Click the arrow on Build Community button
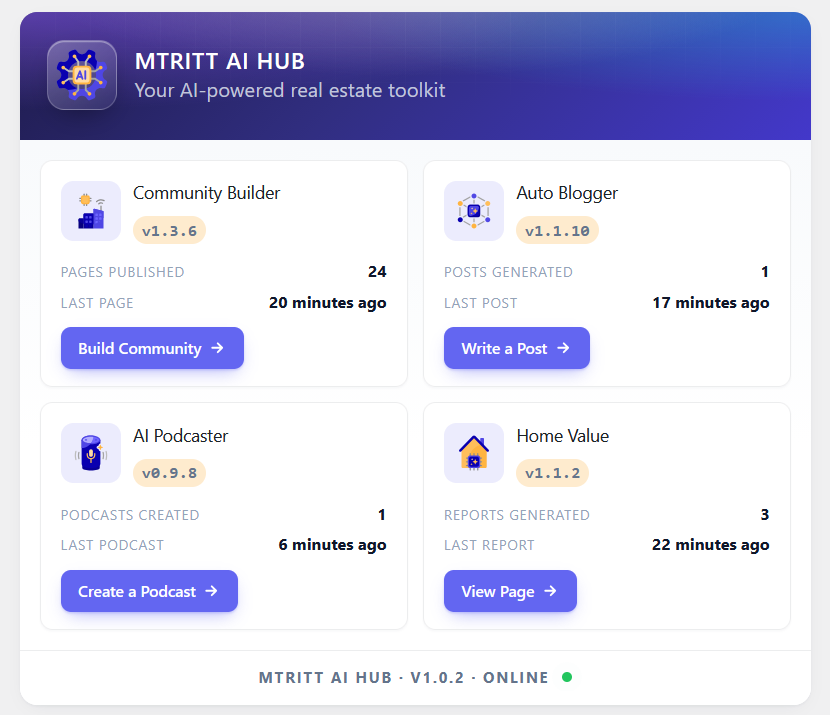The width and height of the screenshot is (830, 715). [x=217, y=348]
